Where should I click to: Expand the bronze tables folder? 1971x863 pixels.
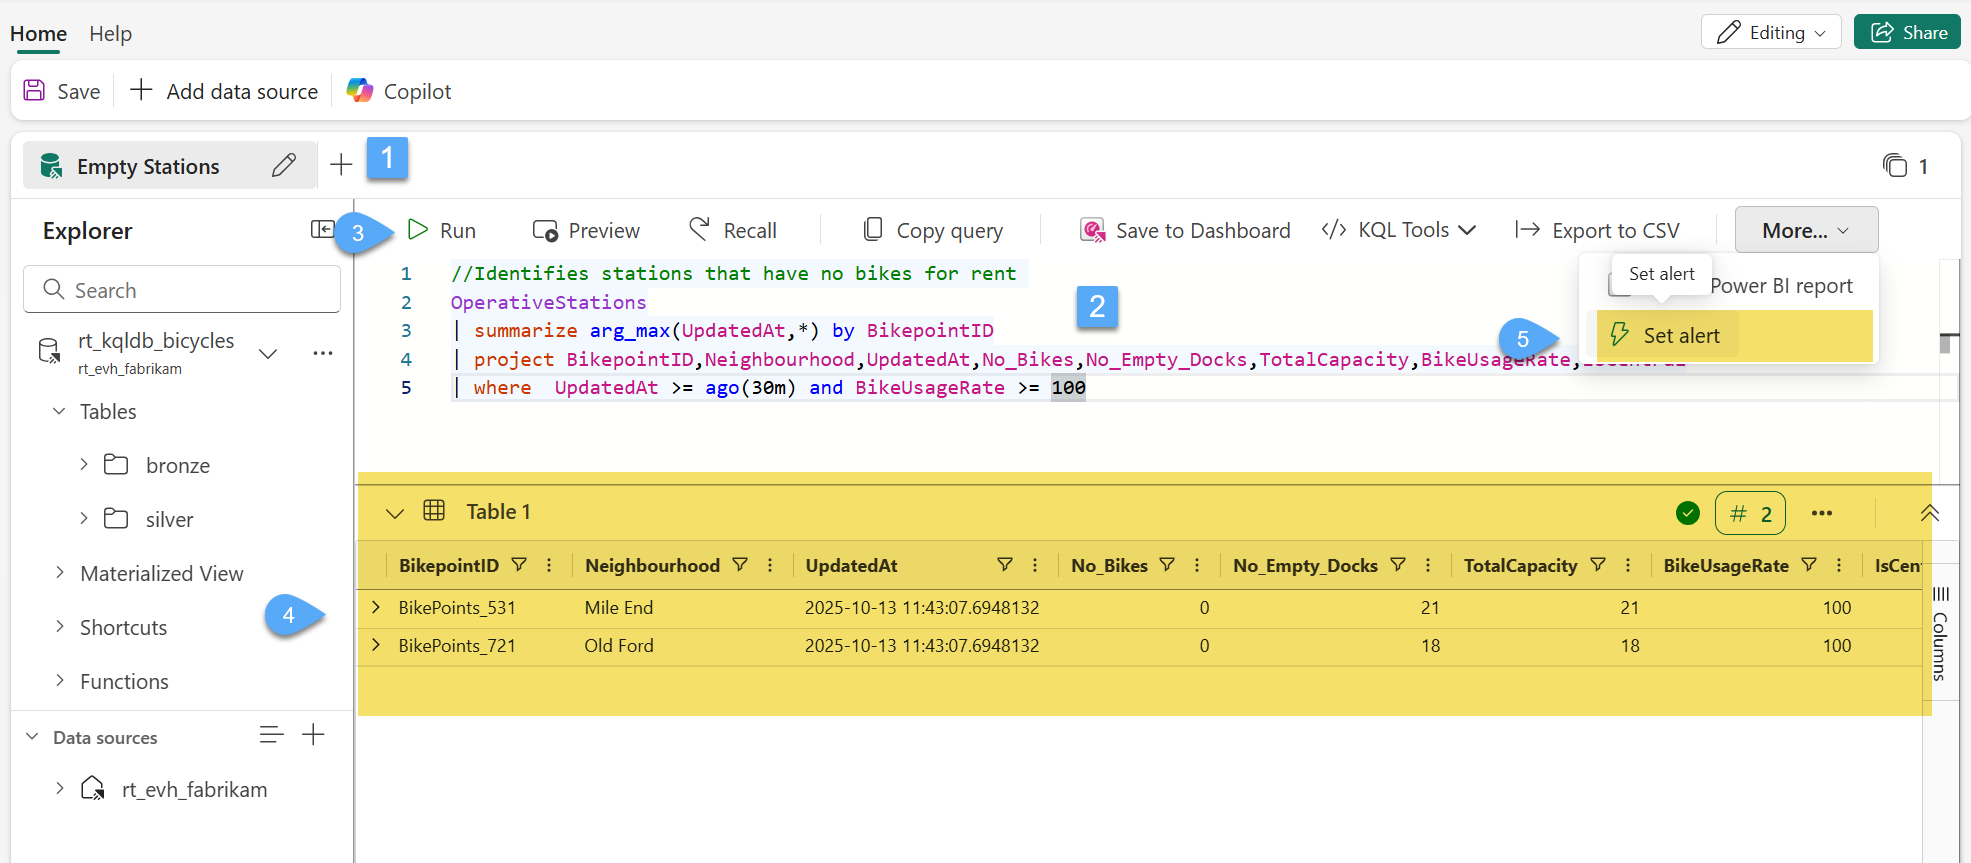click(84, 464)
